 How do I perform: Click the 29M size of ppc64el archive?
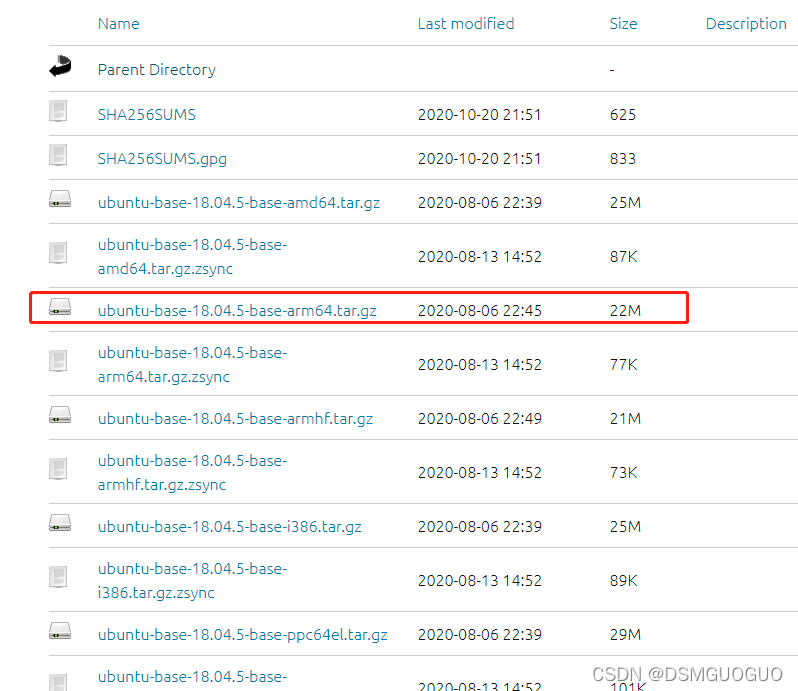pyautogui.click(x=625, y=635)
